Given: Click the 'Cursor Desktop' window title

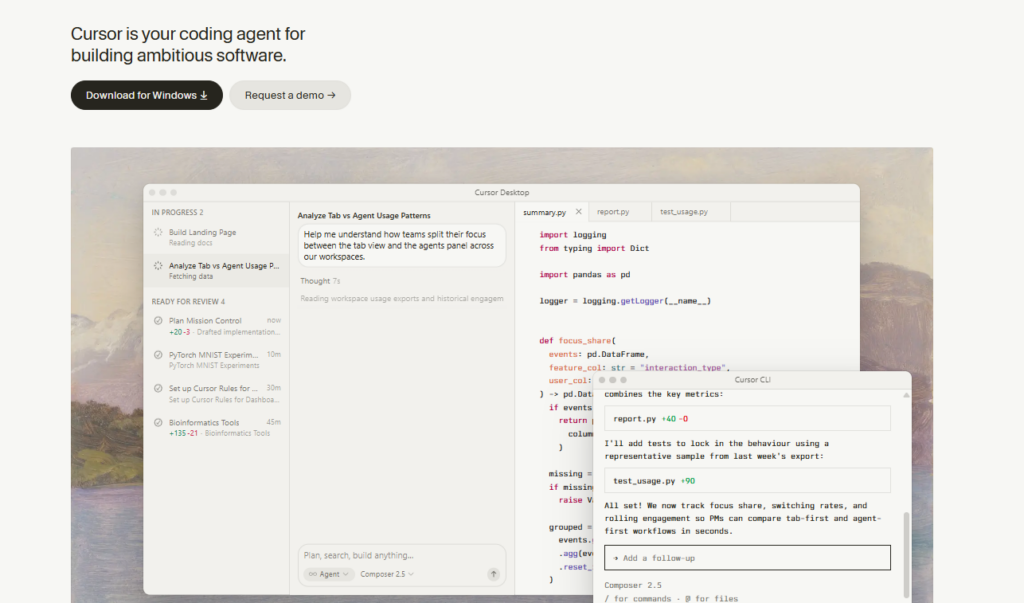Looking at the screenshot, I should pos(502,193).
